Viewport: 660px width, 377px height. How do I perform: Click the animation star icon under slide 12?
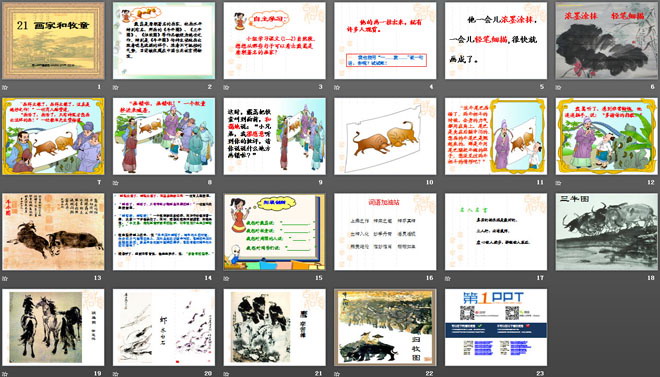(x=558, y=183)
